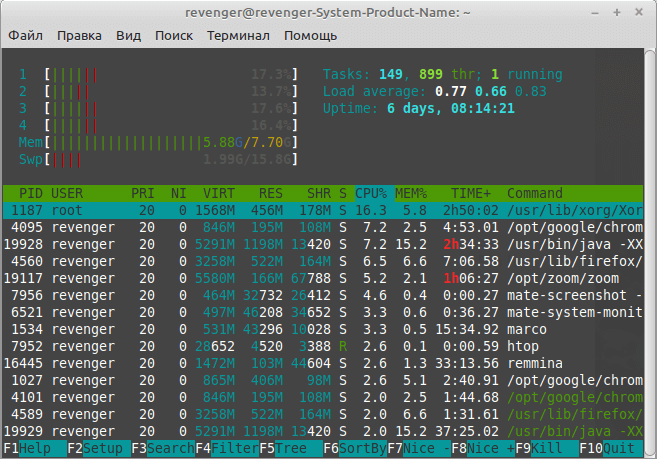Activate F4 Filter in bottom bar
The width and height of the screenshot is (657, 459).
click(x=227, y=448)
